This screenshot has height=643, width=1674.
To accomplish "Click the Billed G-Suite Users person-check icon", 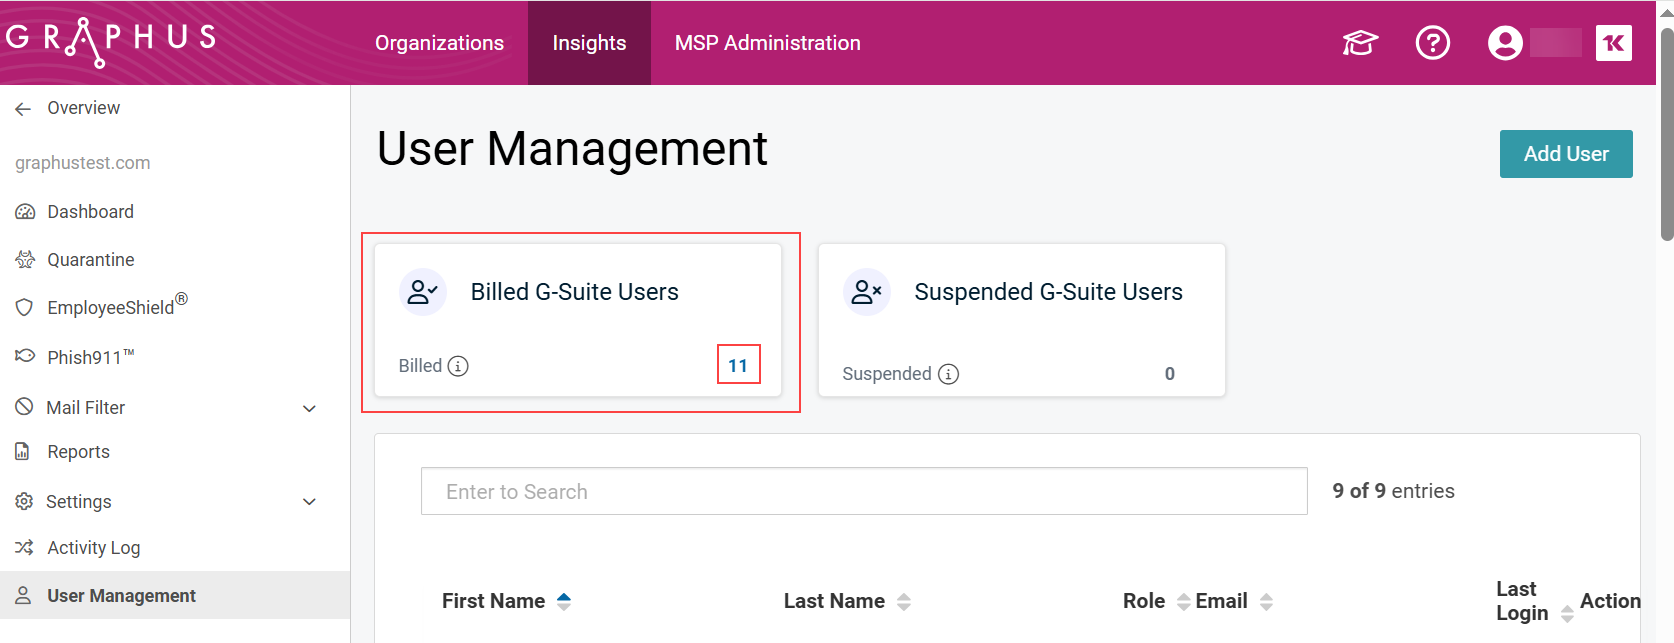I will tap(423, 292).
